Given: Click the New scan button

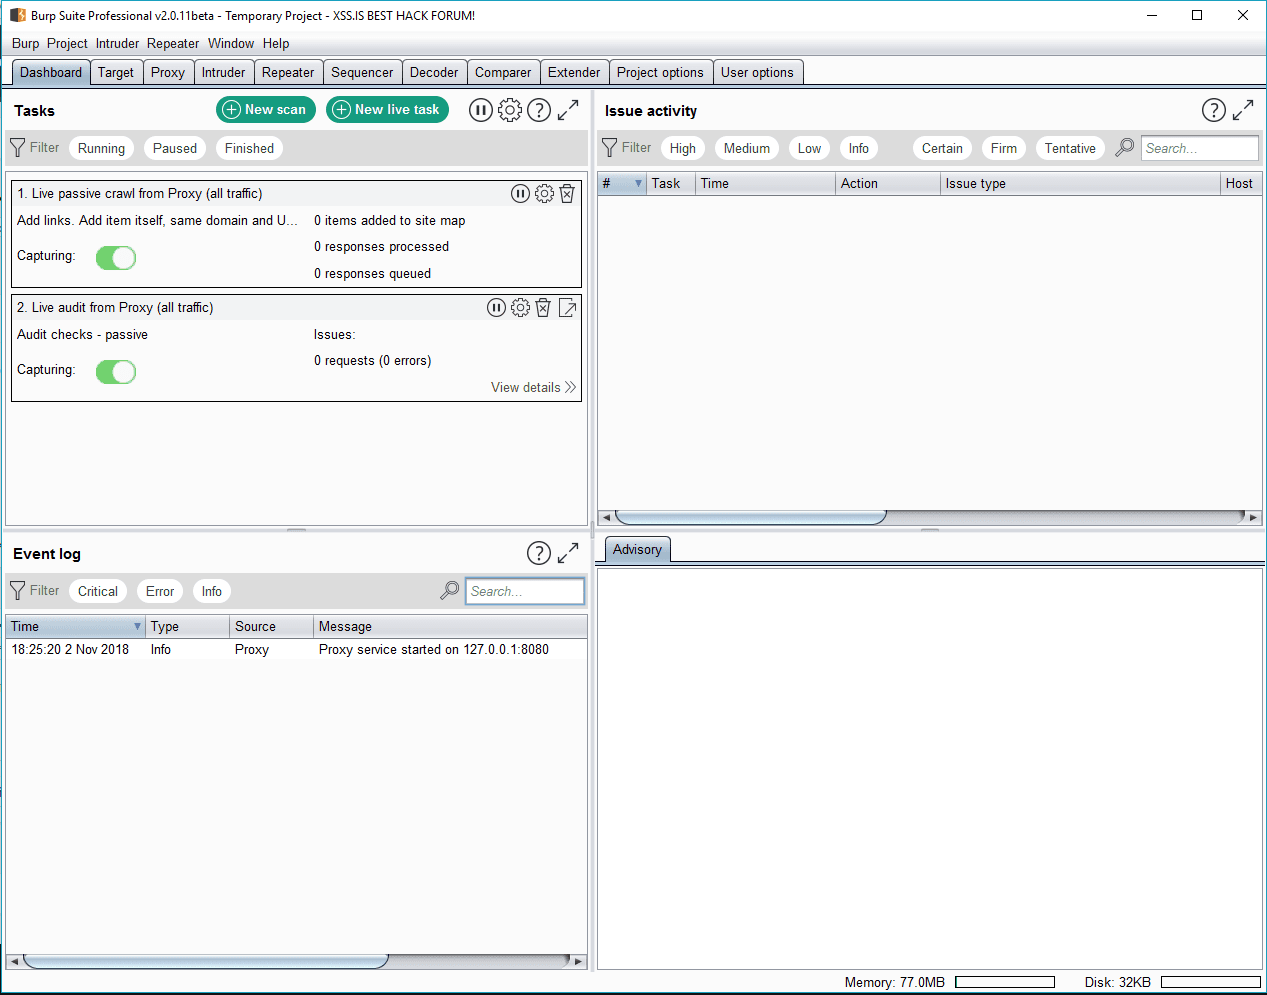Looking at the screenshot, I should click(266, 110).
